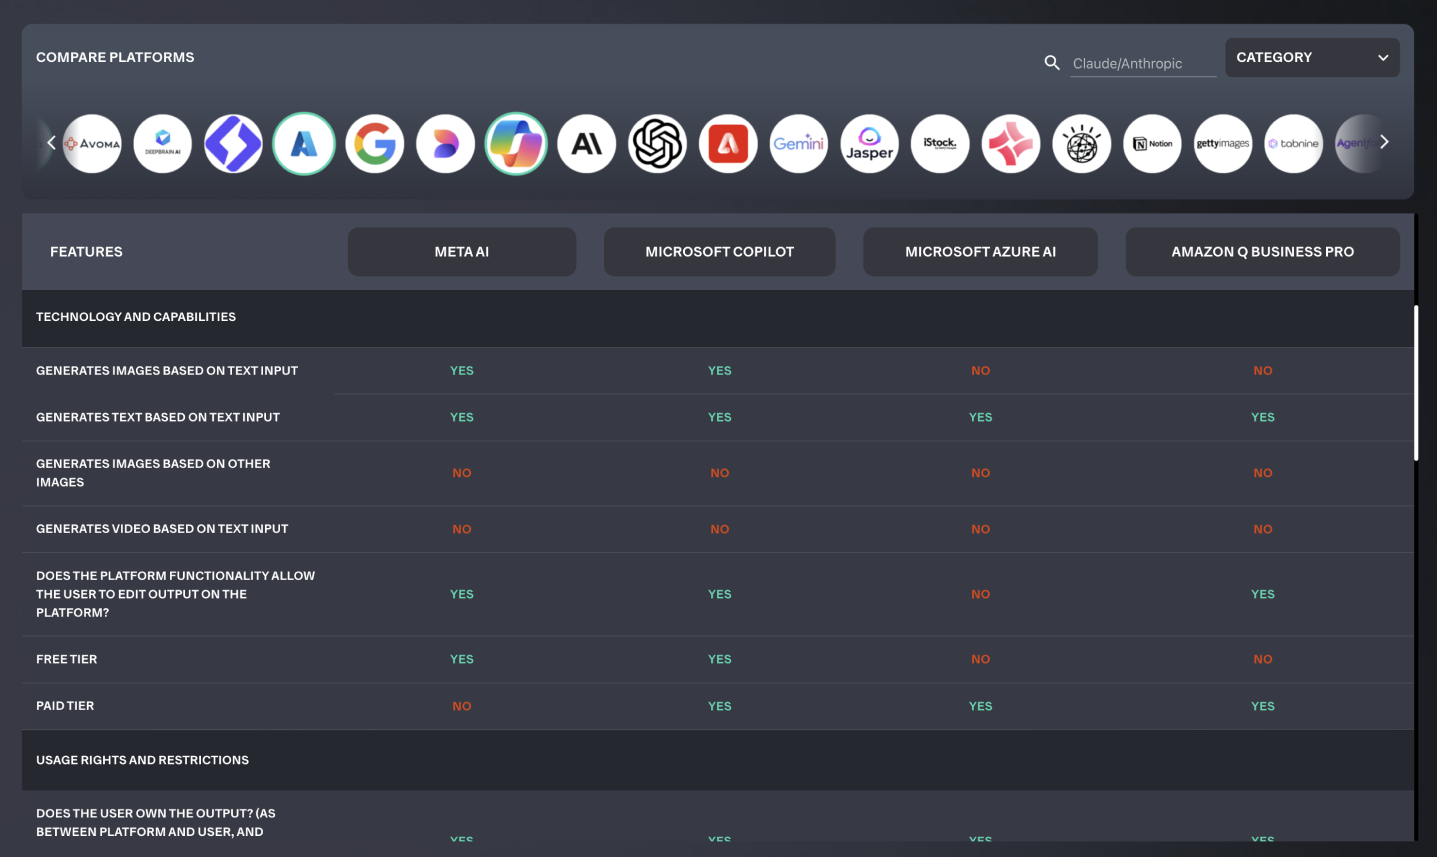Select the Anthropic 'A\' logo
1437x857 pixels.
pyautogui.click(x=587, y=144)
